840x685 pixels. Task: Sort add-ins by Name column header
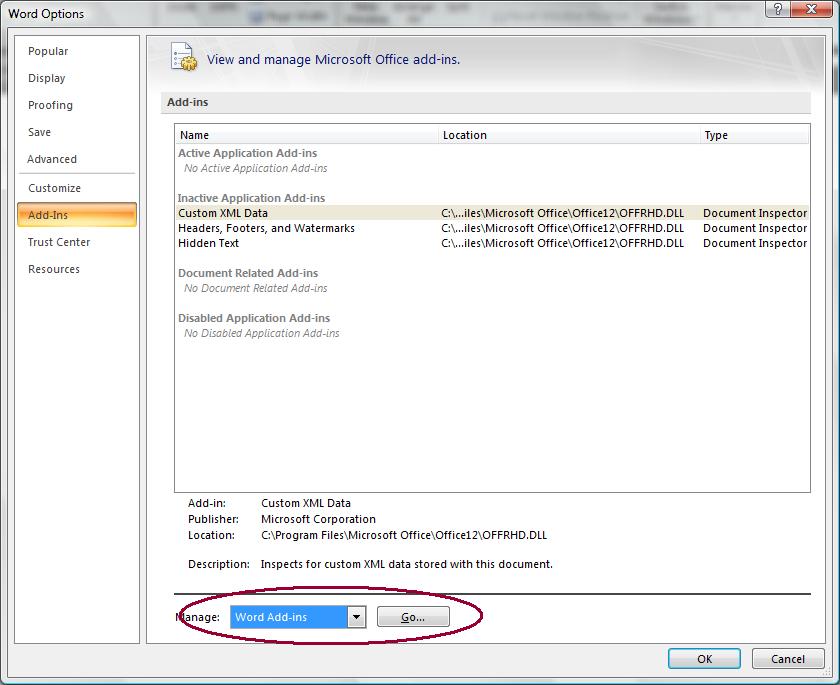[306, 135]
